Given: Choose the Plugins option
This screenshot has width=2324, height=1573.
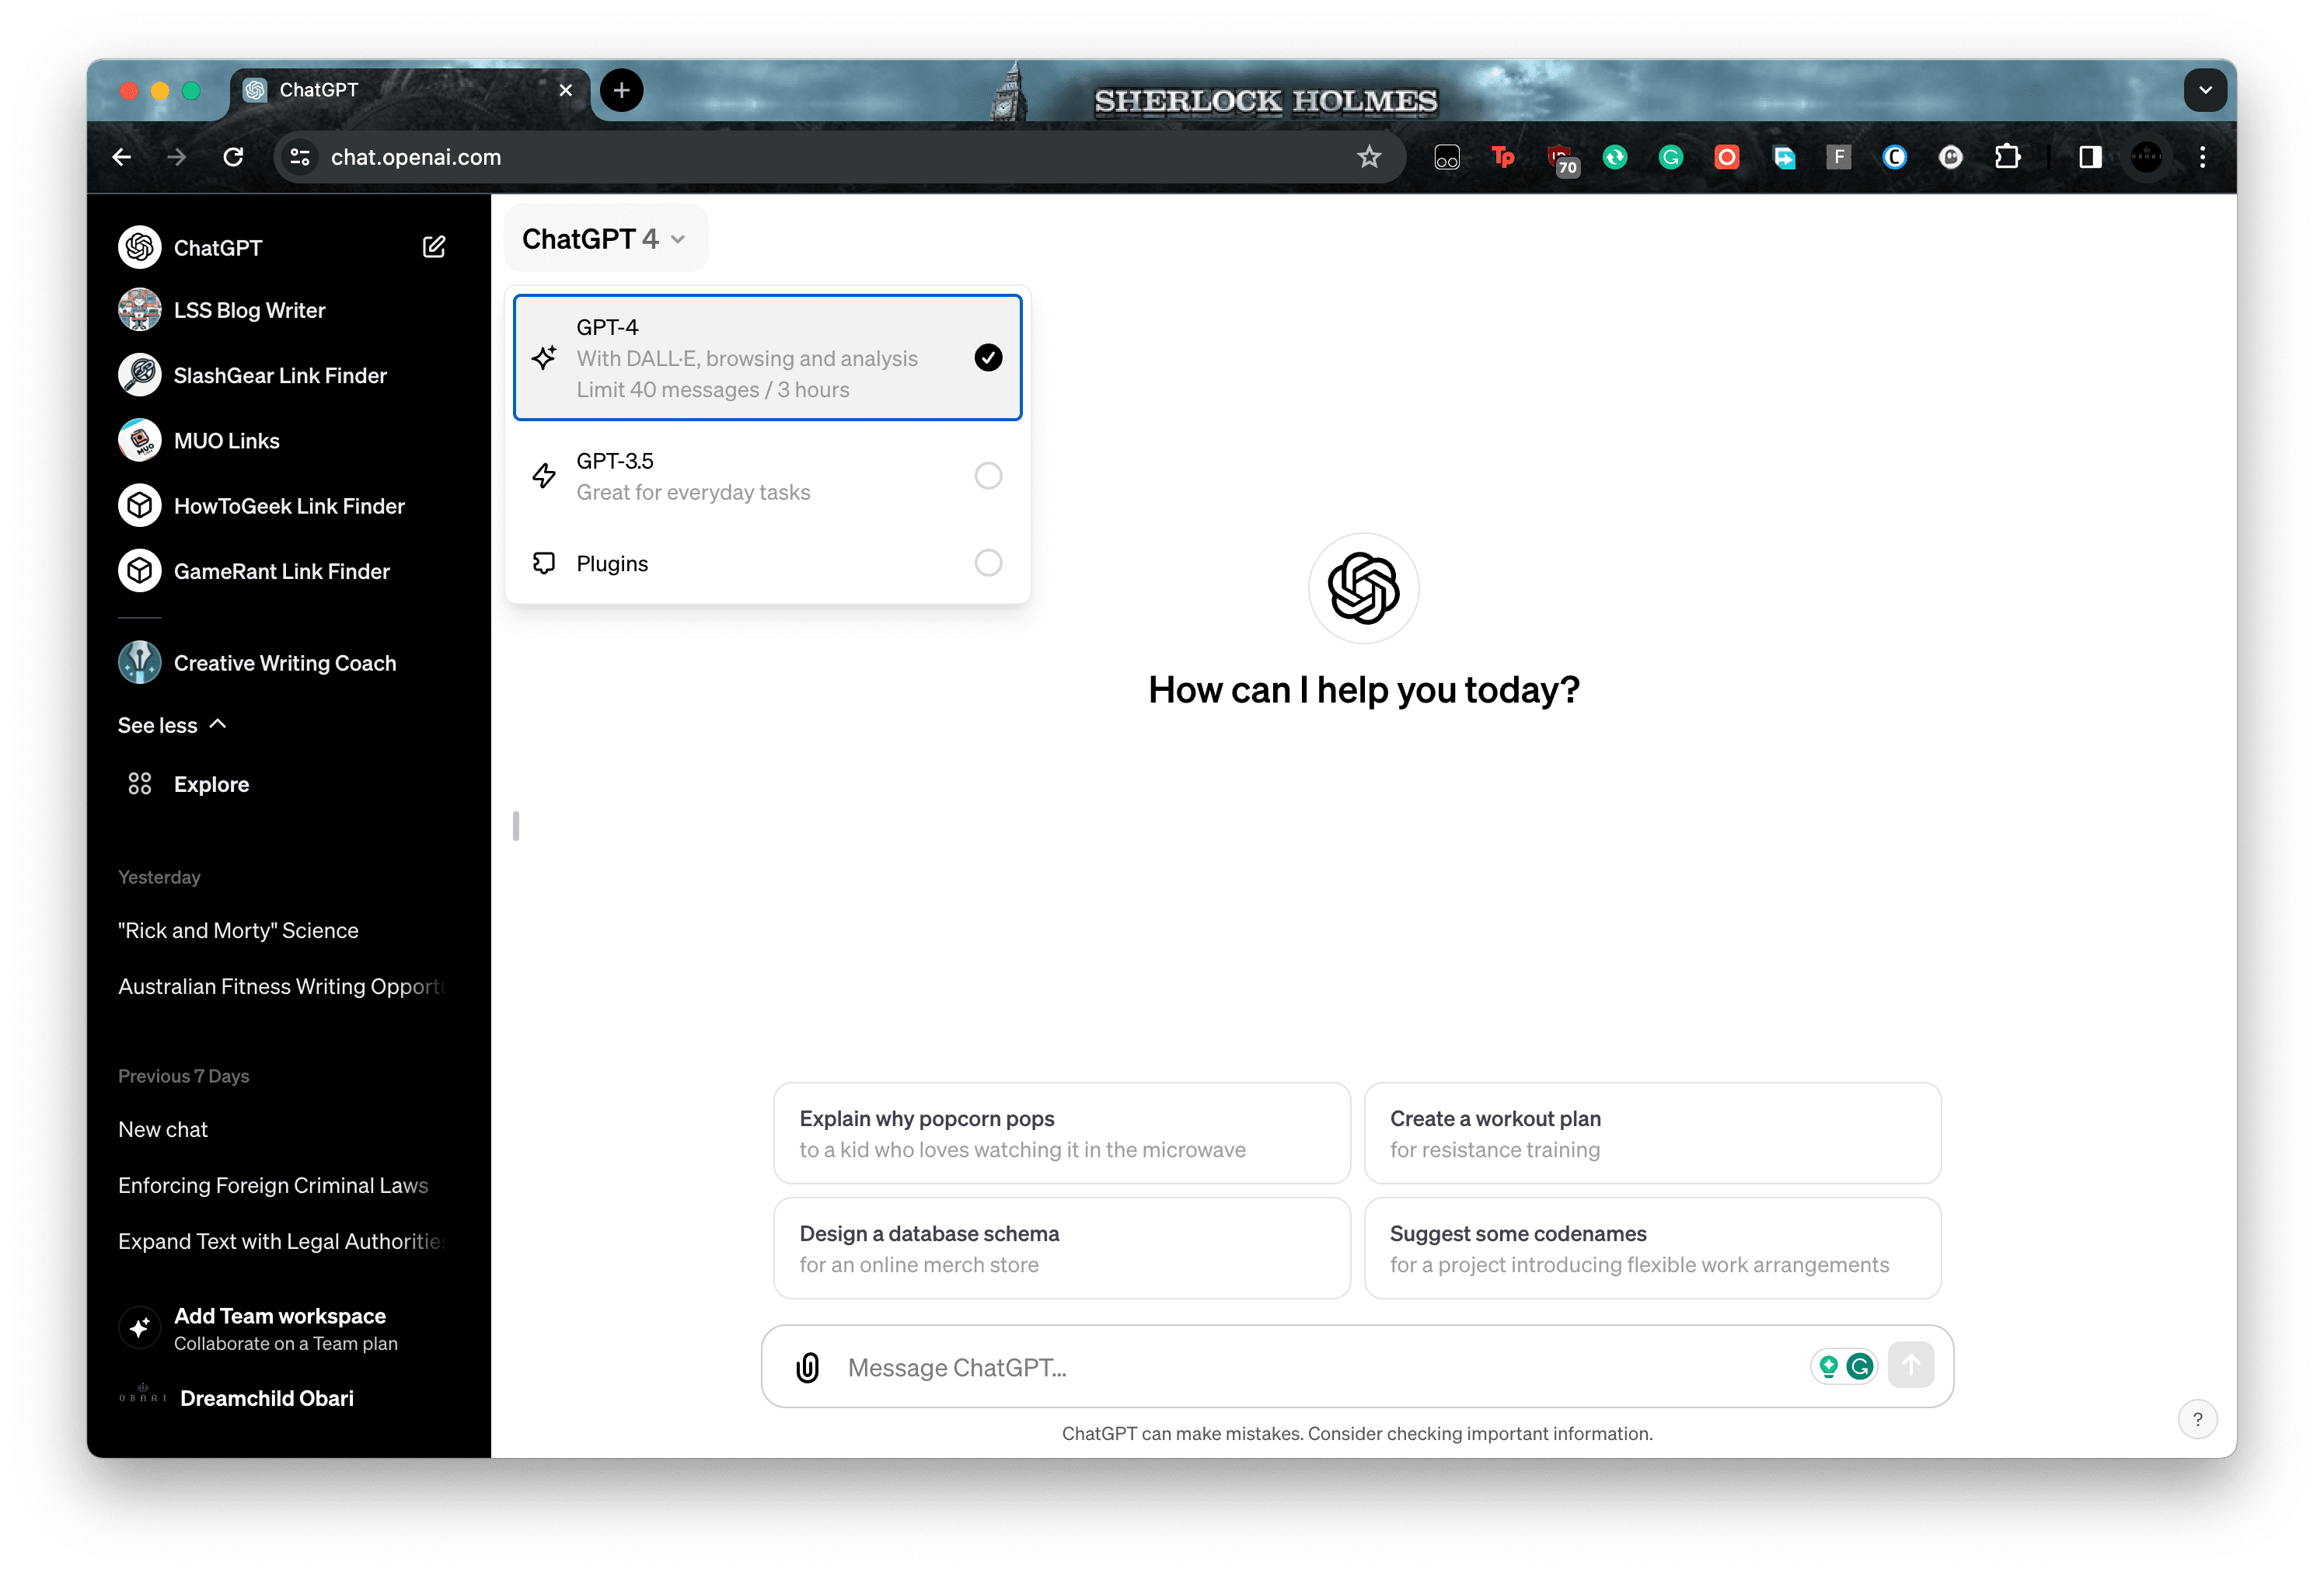Looking at the screenshot, I should click(767, 563).
